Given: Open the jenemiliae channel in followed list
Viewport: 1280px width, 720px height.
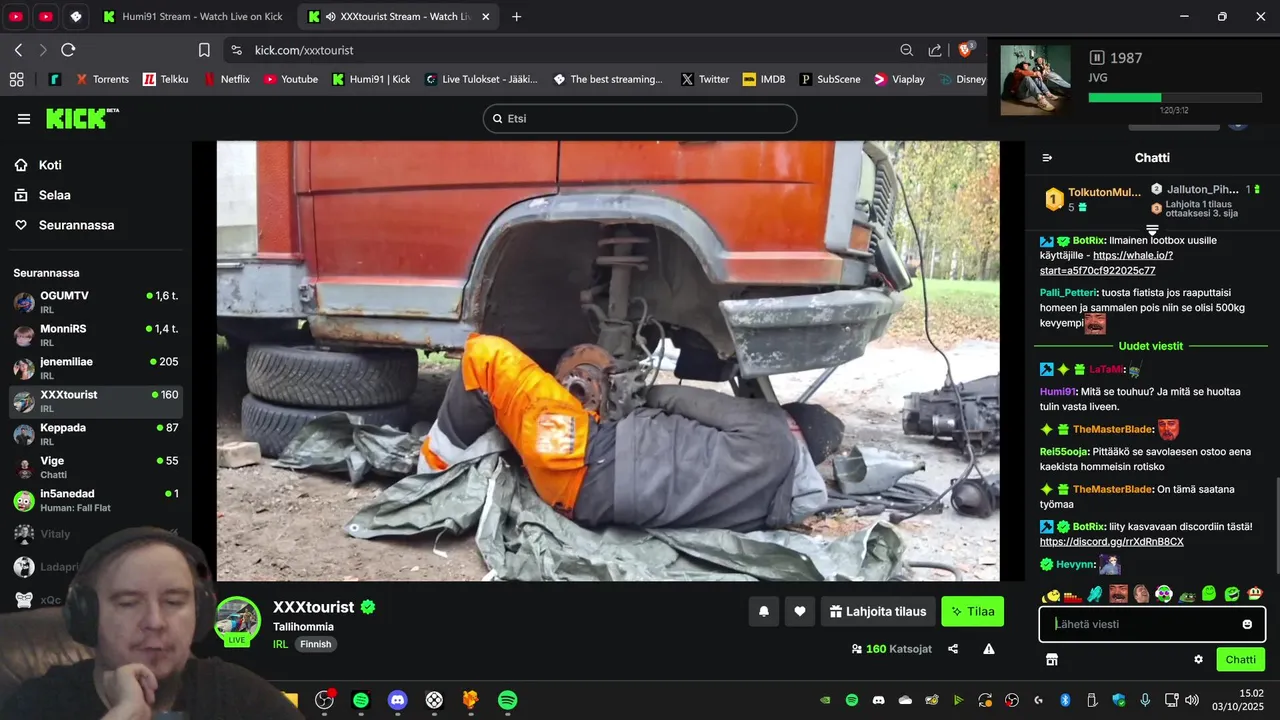Looking at the screenshot, I should (96, 368).
